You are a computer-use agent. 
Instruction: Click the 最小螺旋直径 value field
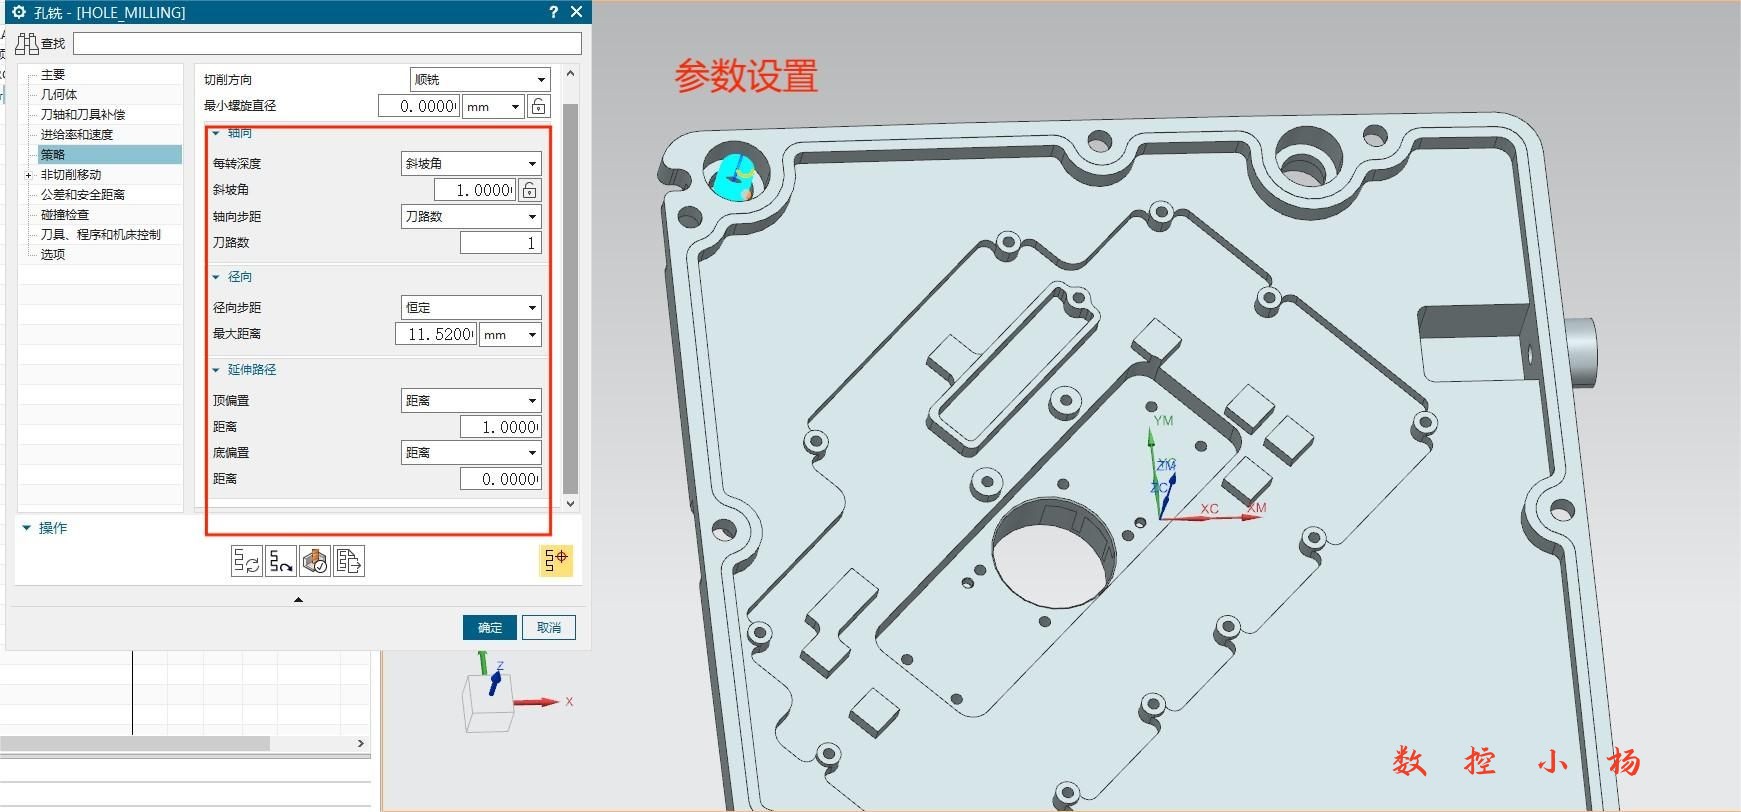[419, 106]
